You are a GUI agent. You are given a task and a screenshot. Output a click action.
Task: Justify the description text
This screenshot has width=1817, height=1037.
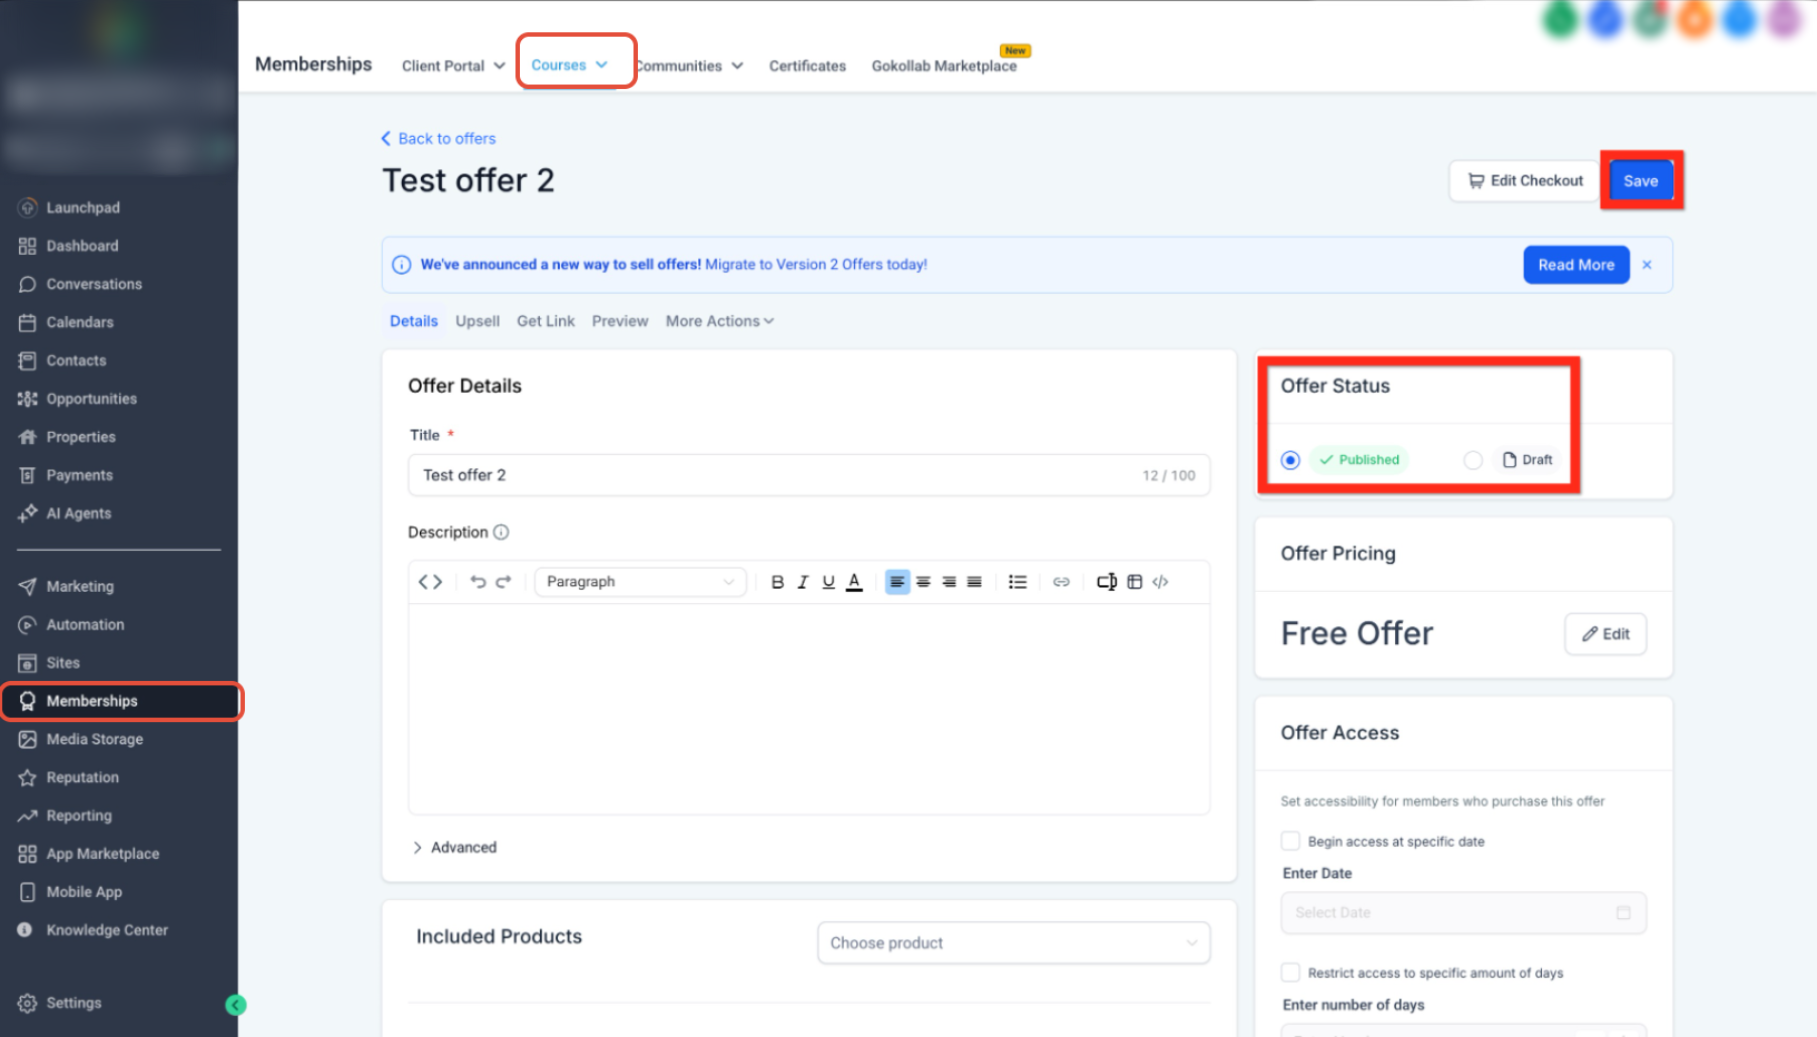[x=974, y=582]
